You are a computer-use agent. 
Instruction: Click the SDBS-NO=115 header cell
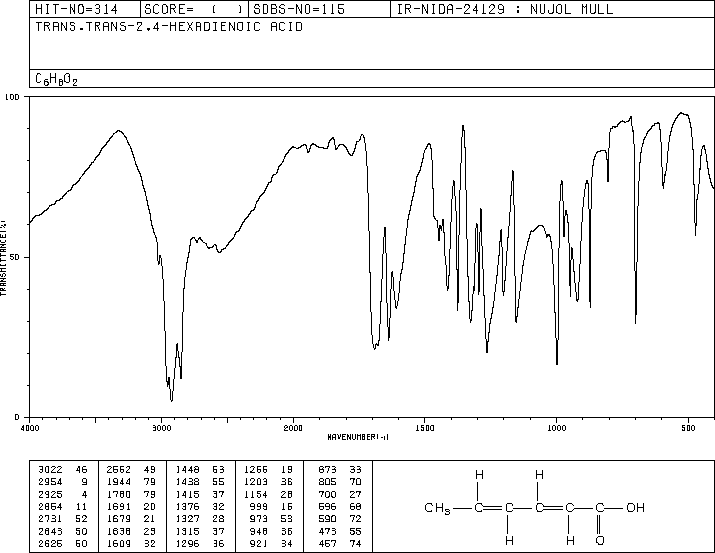[319, 9]
